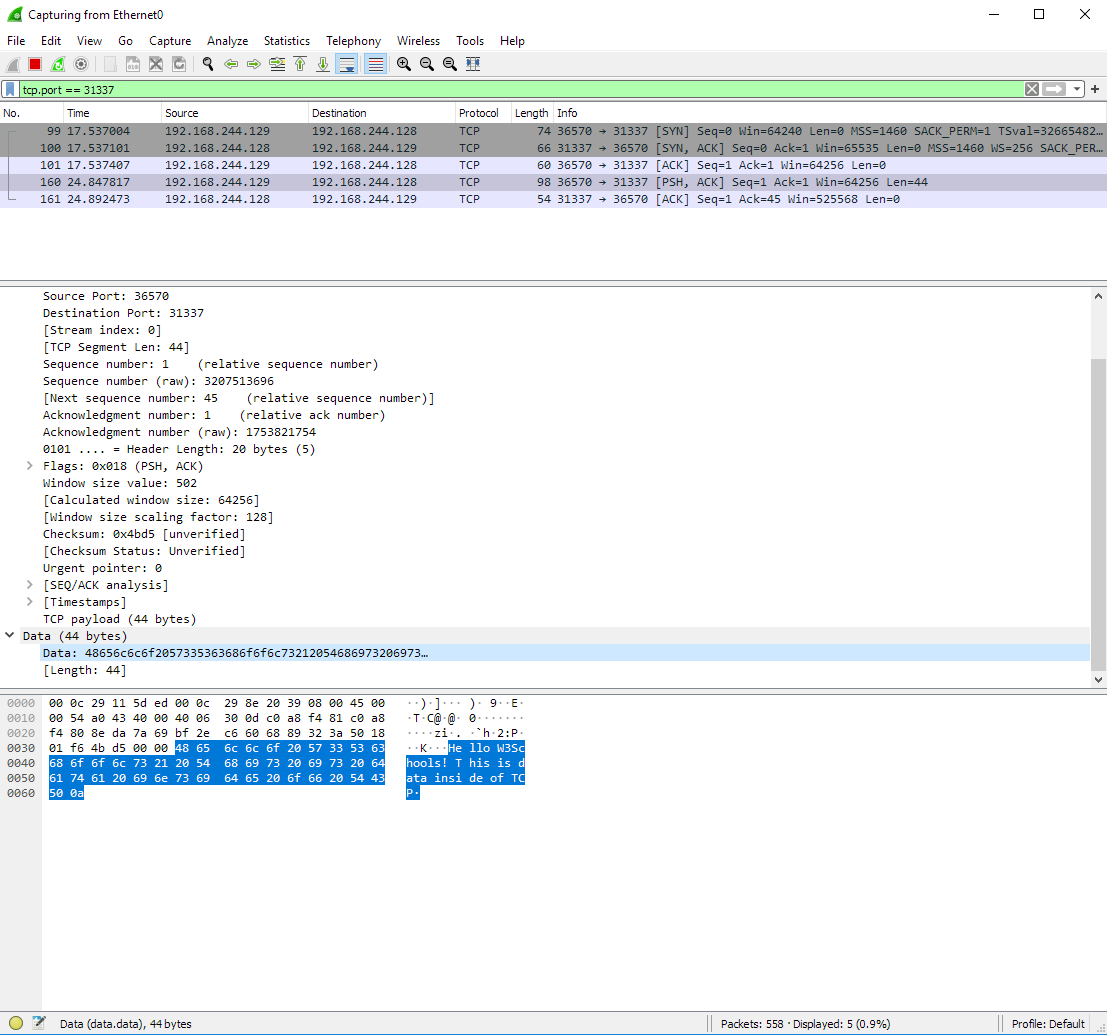Open the Telephony menu
The height and width of the screenshot is (1035, 1107).
tap(353, 41)
